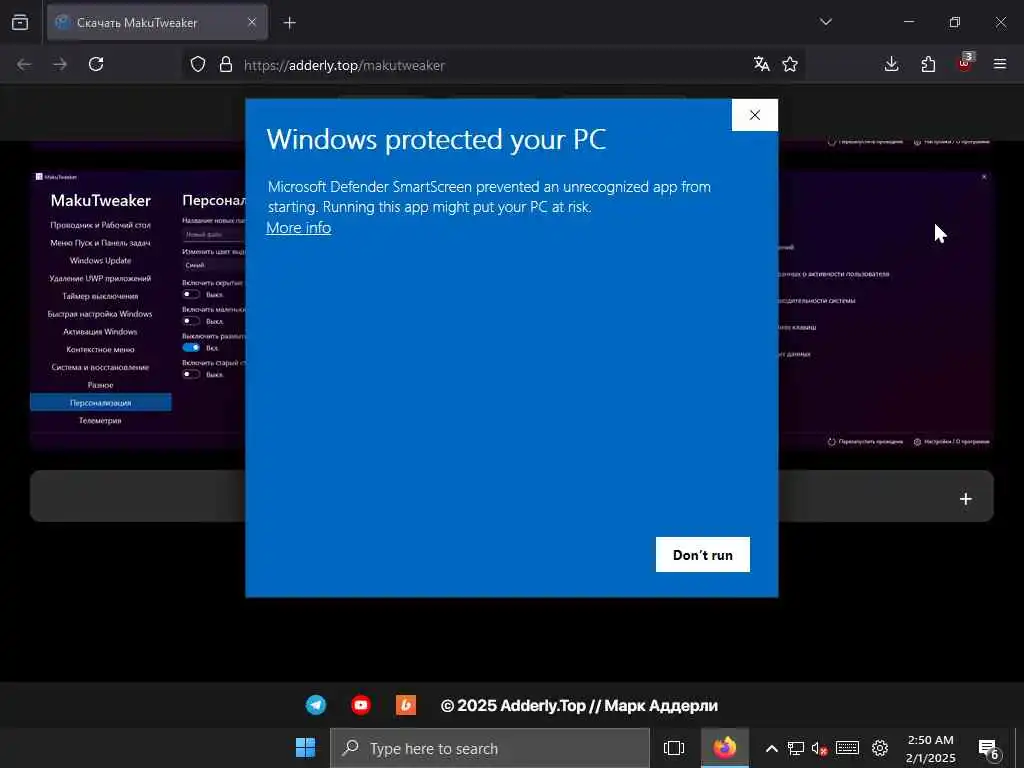Close the Windows protected your PC dialog
This screenshot has width=1024, height=768.
tap(755, 115)
